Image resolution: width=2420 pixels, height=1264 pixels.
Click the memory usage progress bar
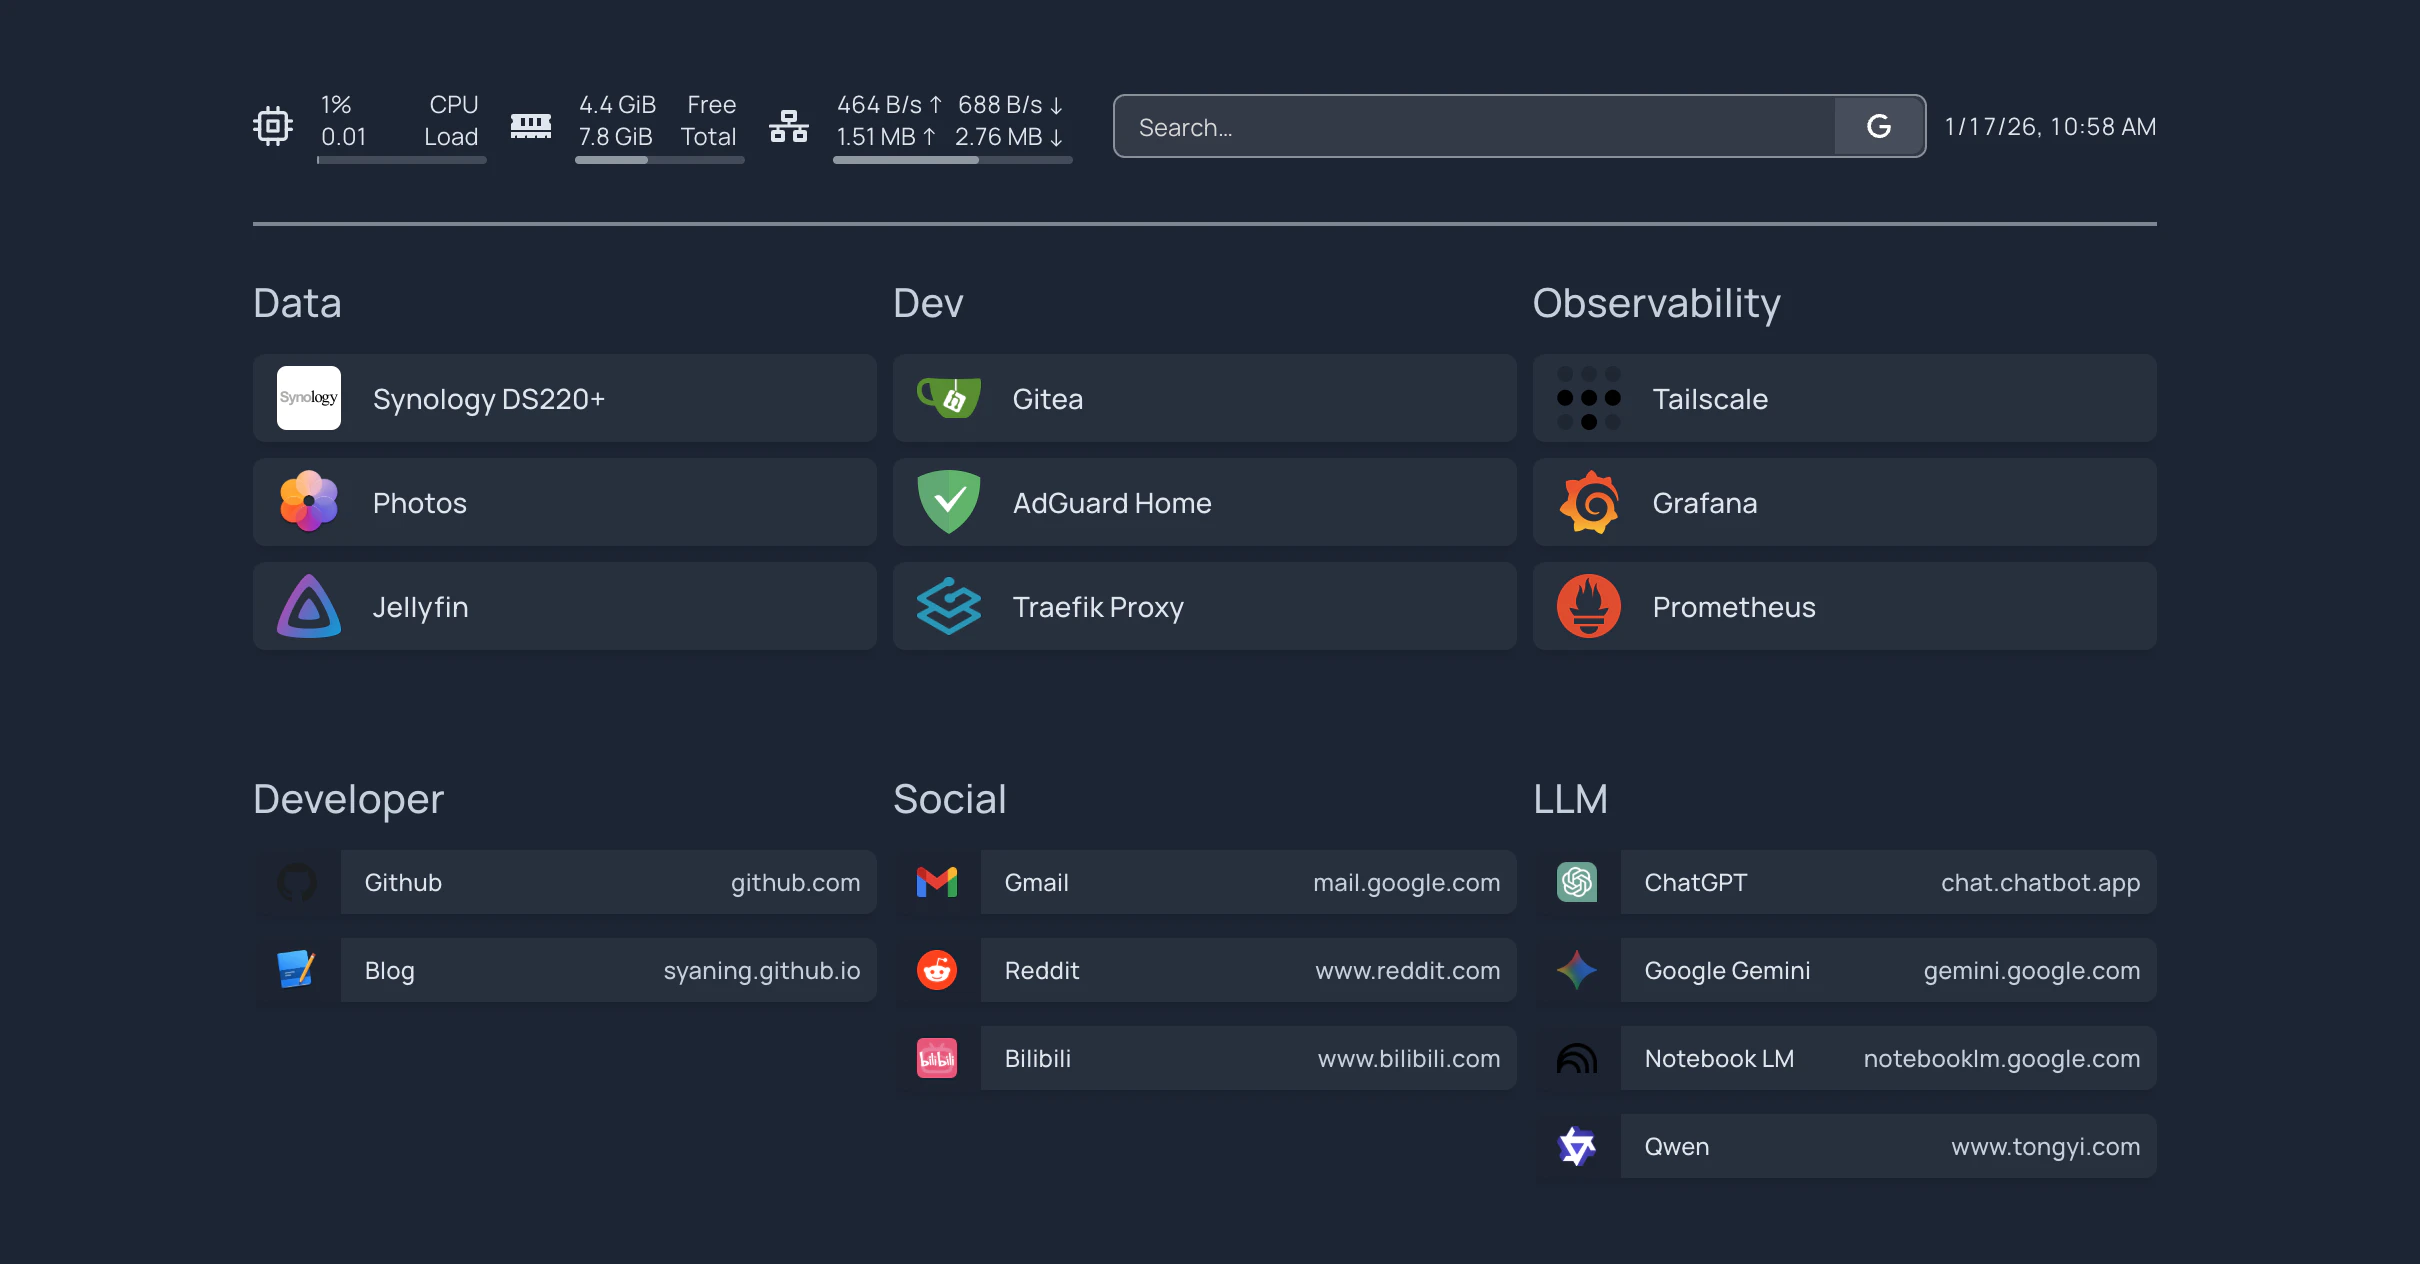(659, 160)
